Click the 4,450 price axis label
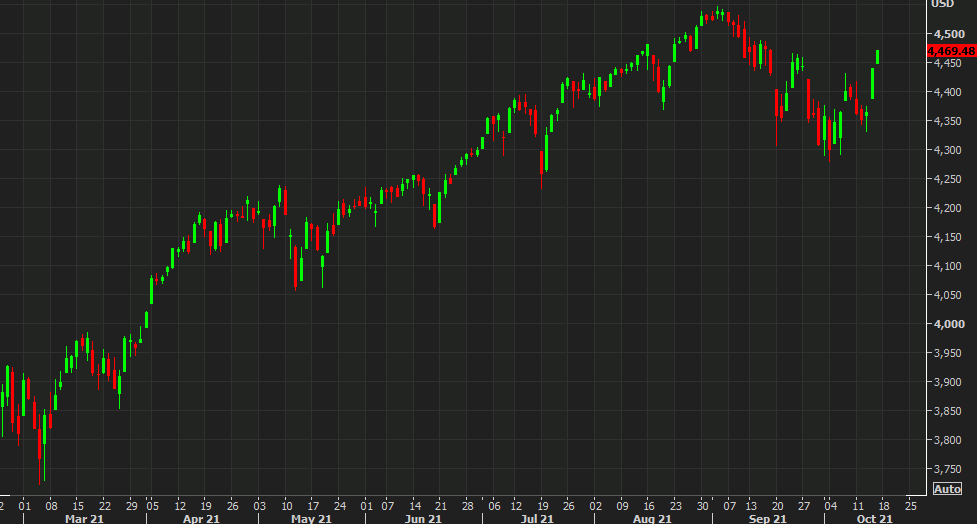Screen dimensions: 977x524 (947, 63)
